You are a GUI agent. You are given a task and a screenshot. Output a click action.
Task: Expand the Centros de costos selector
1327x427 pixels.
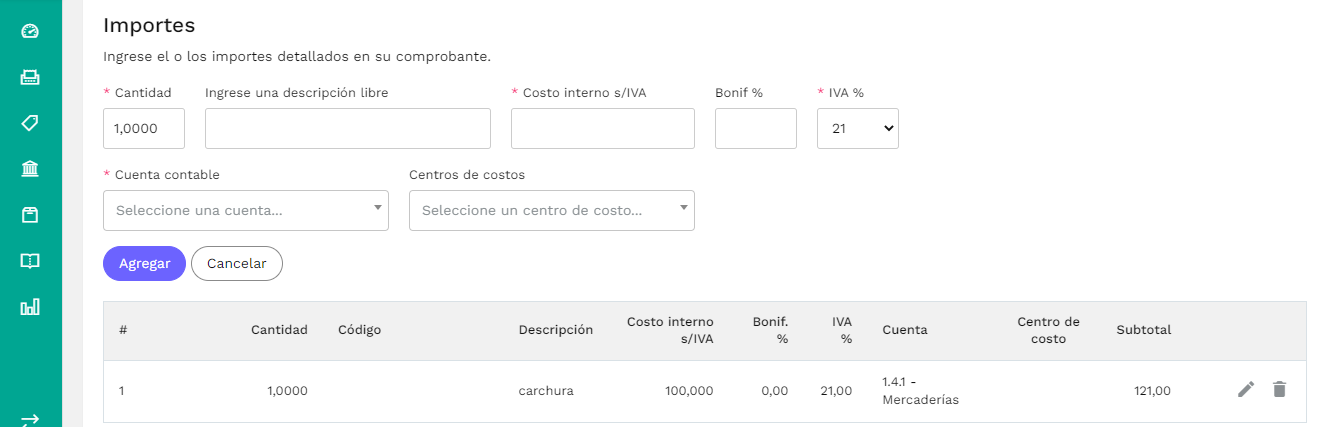click(x=551, y=210)
